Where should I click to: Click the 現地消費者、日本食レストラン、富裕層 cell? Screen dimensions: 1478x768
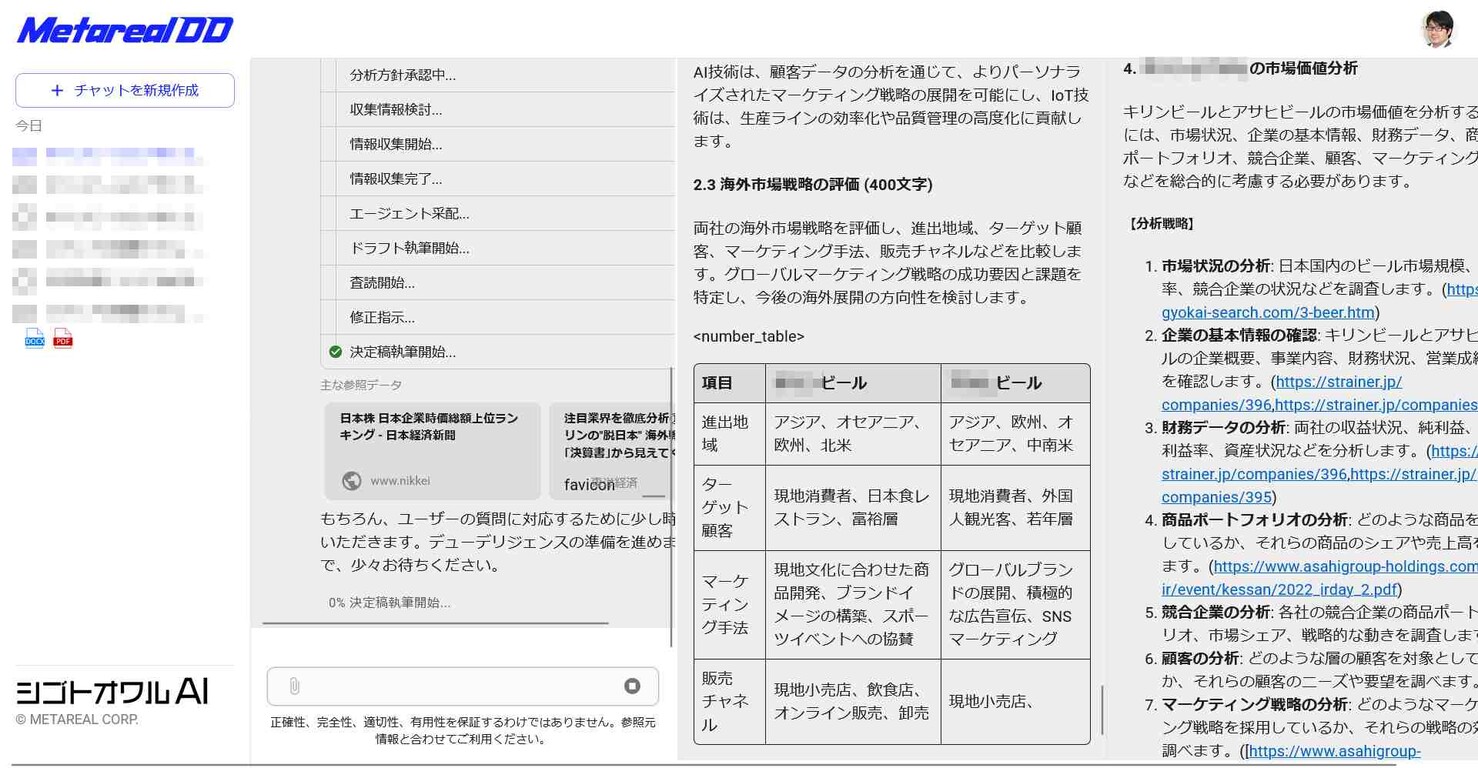[852, 507]
